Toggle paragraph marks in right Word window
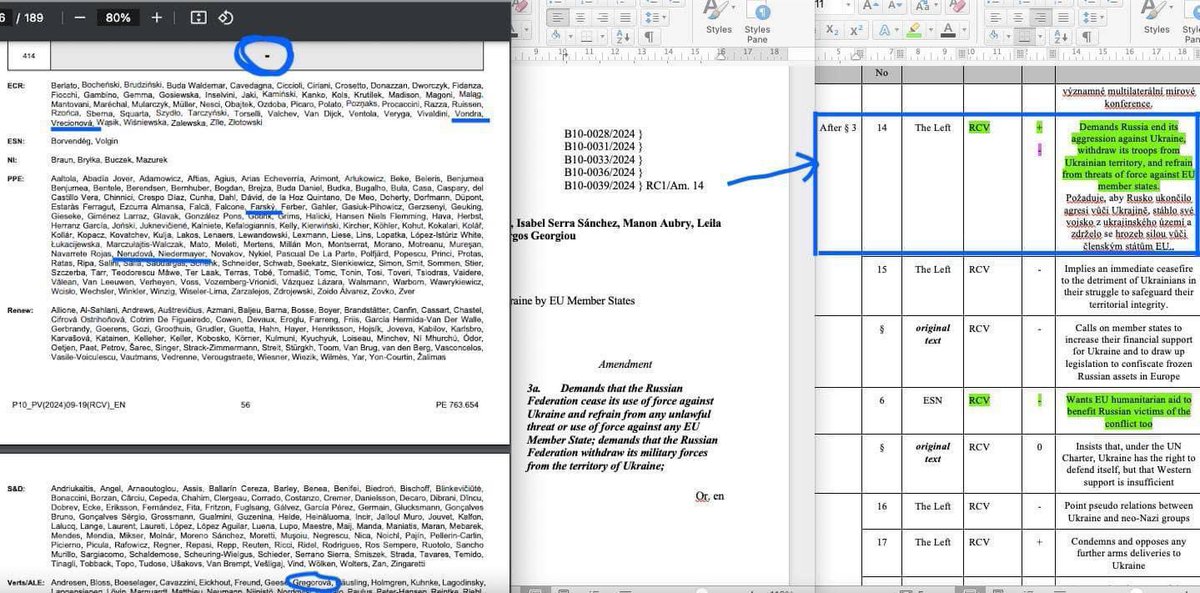This screenshot has height=593, width=1200. point(1087,36)
